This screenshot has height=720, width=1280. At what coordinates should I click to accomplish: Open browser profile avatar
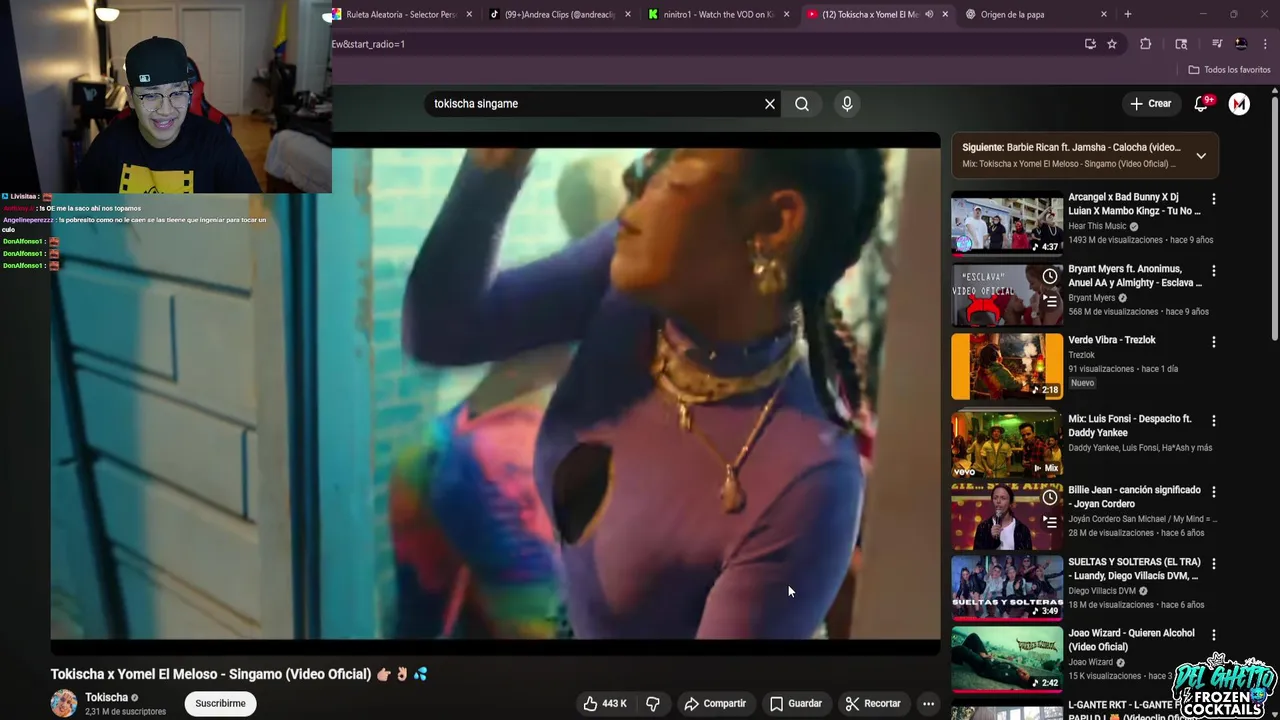[x=1241, y=44]
